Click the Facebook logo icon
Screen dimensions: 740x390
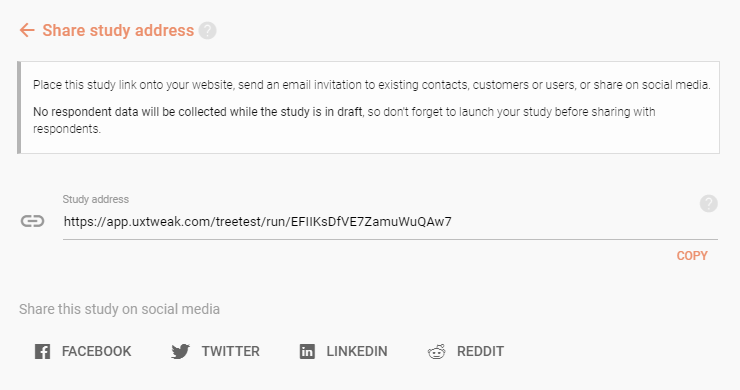coord(42,351)
